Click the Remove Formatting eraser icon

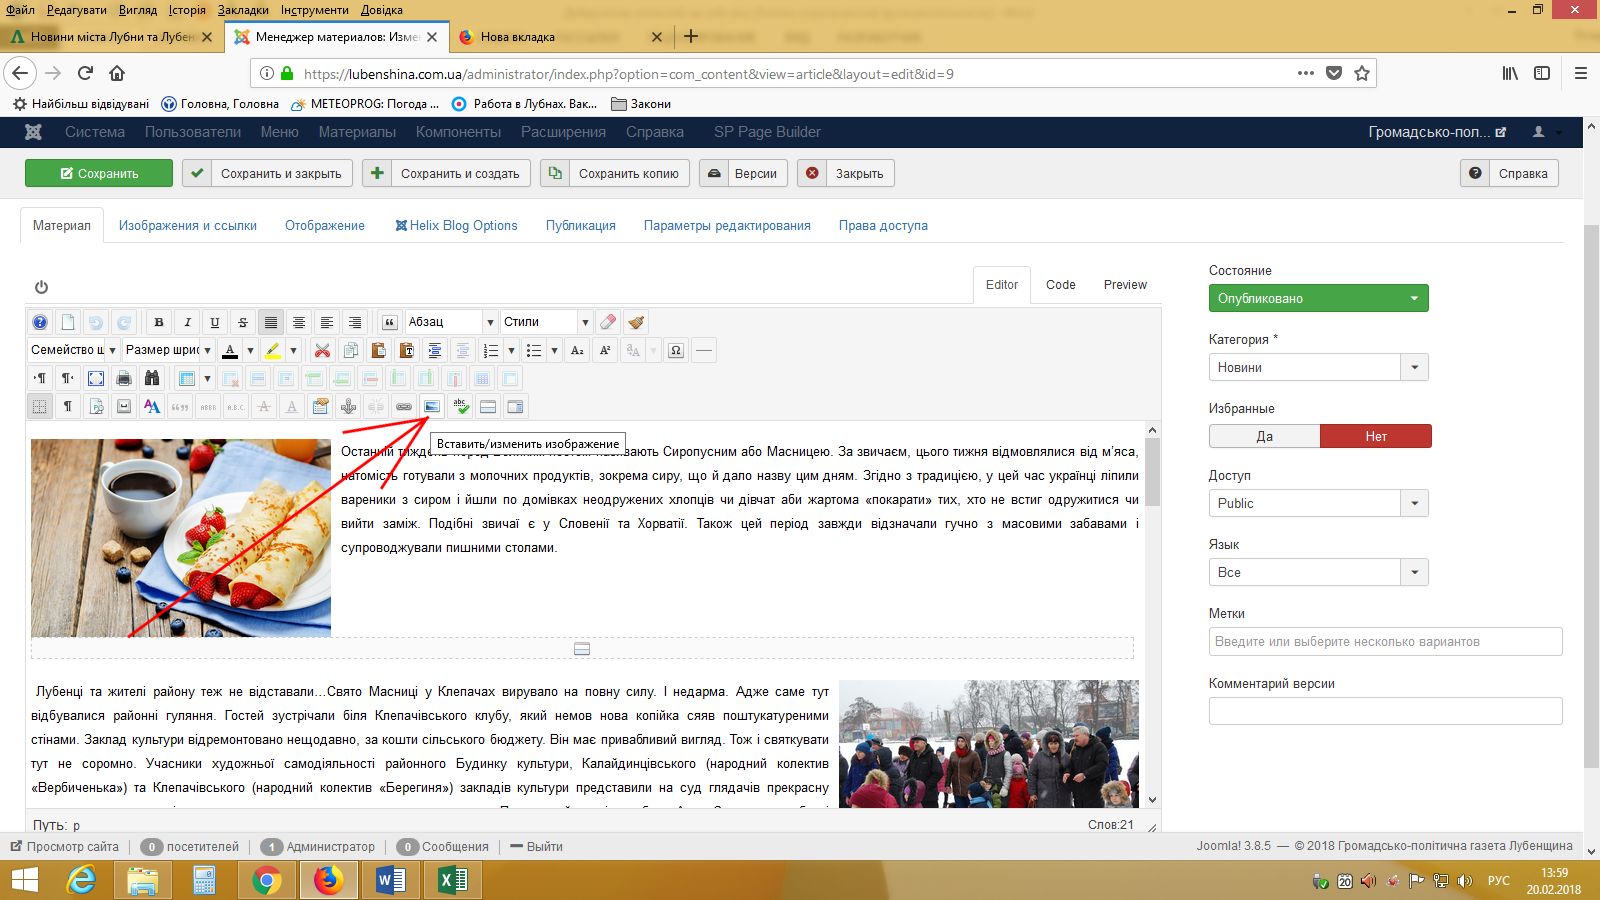pyautogui.click(x=608, y=322)
